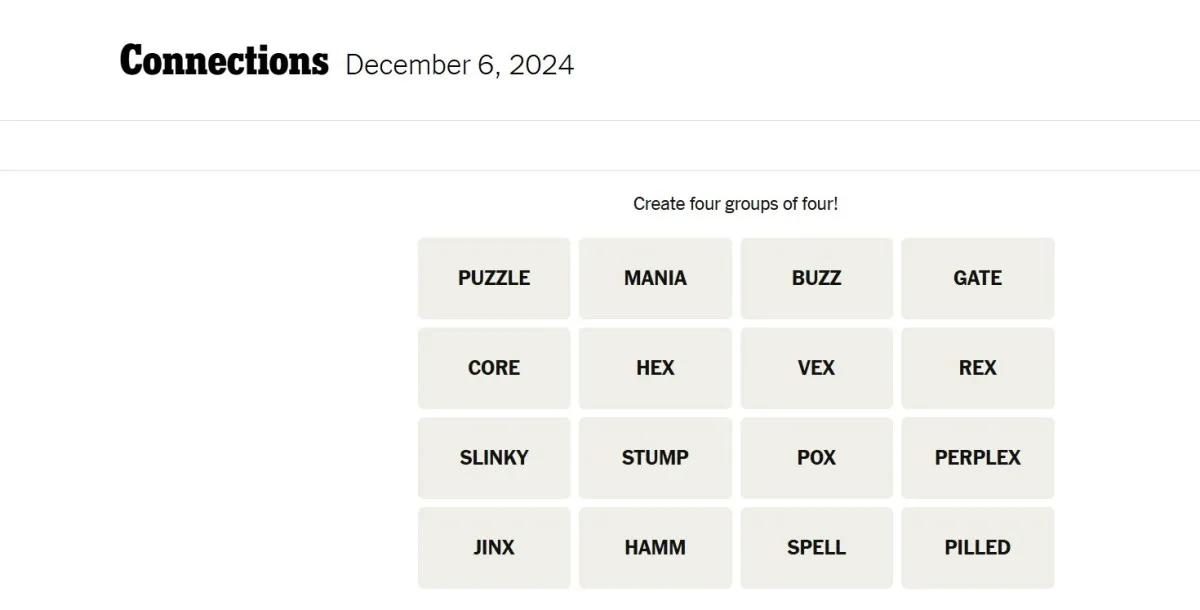Click the December 6, 2024 date
Image resolution: width=1200 pixels, height=610 pixels.
point(459,66)
